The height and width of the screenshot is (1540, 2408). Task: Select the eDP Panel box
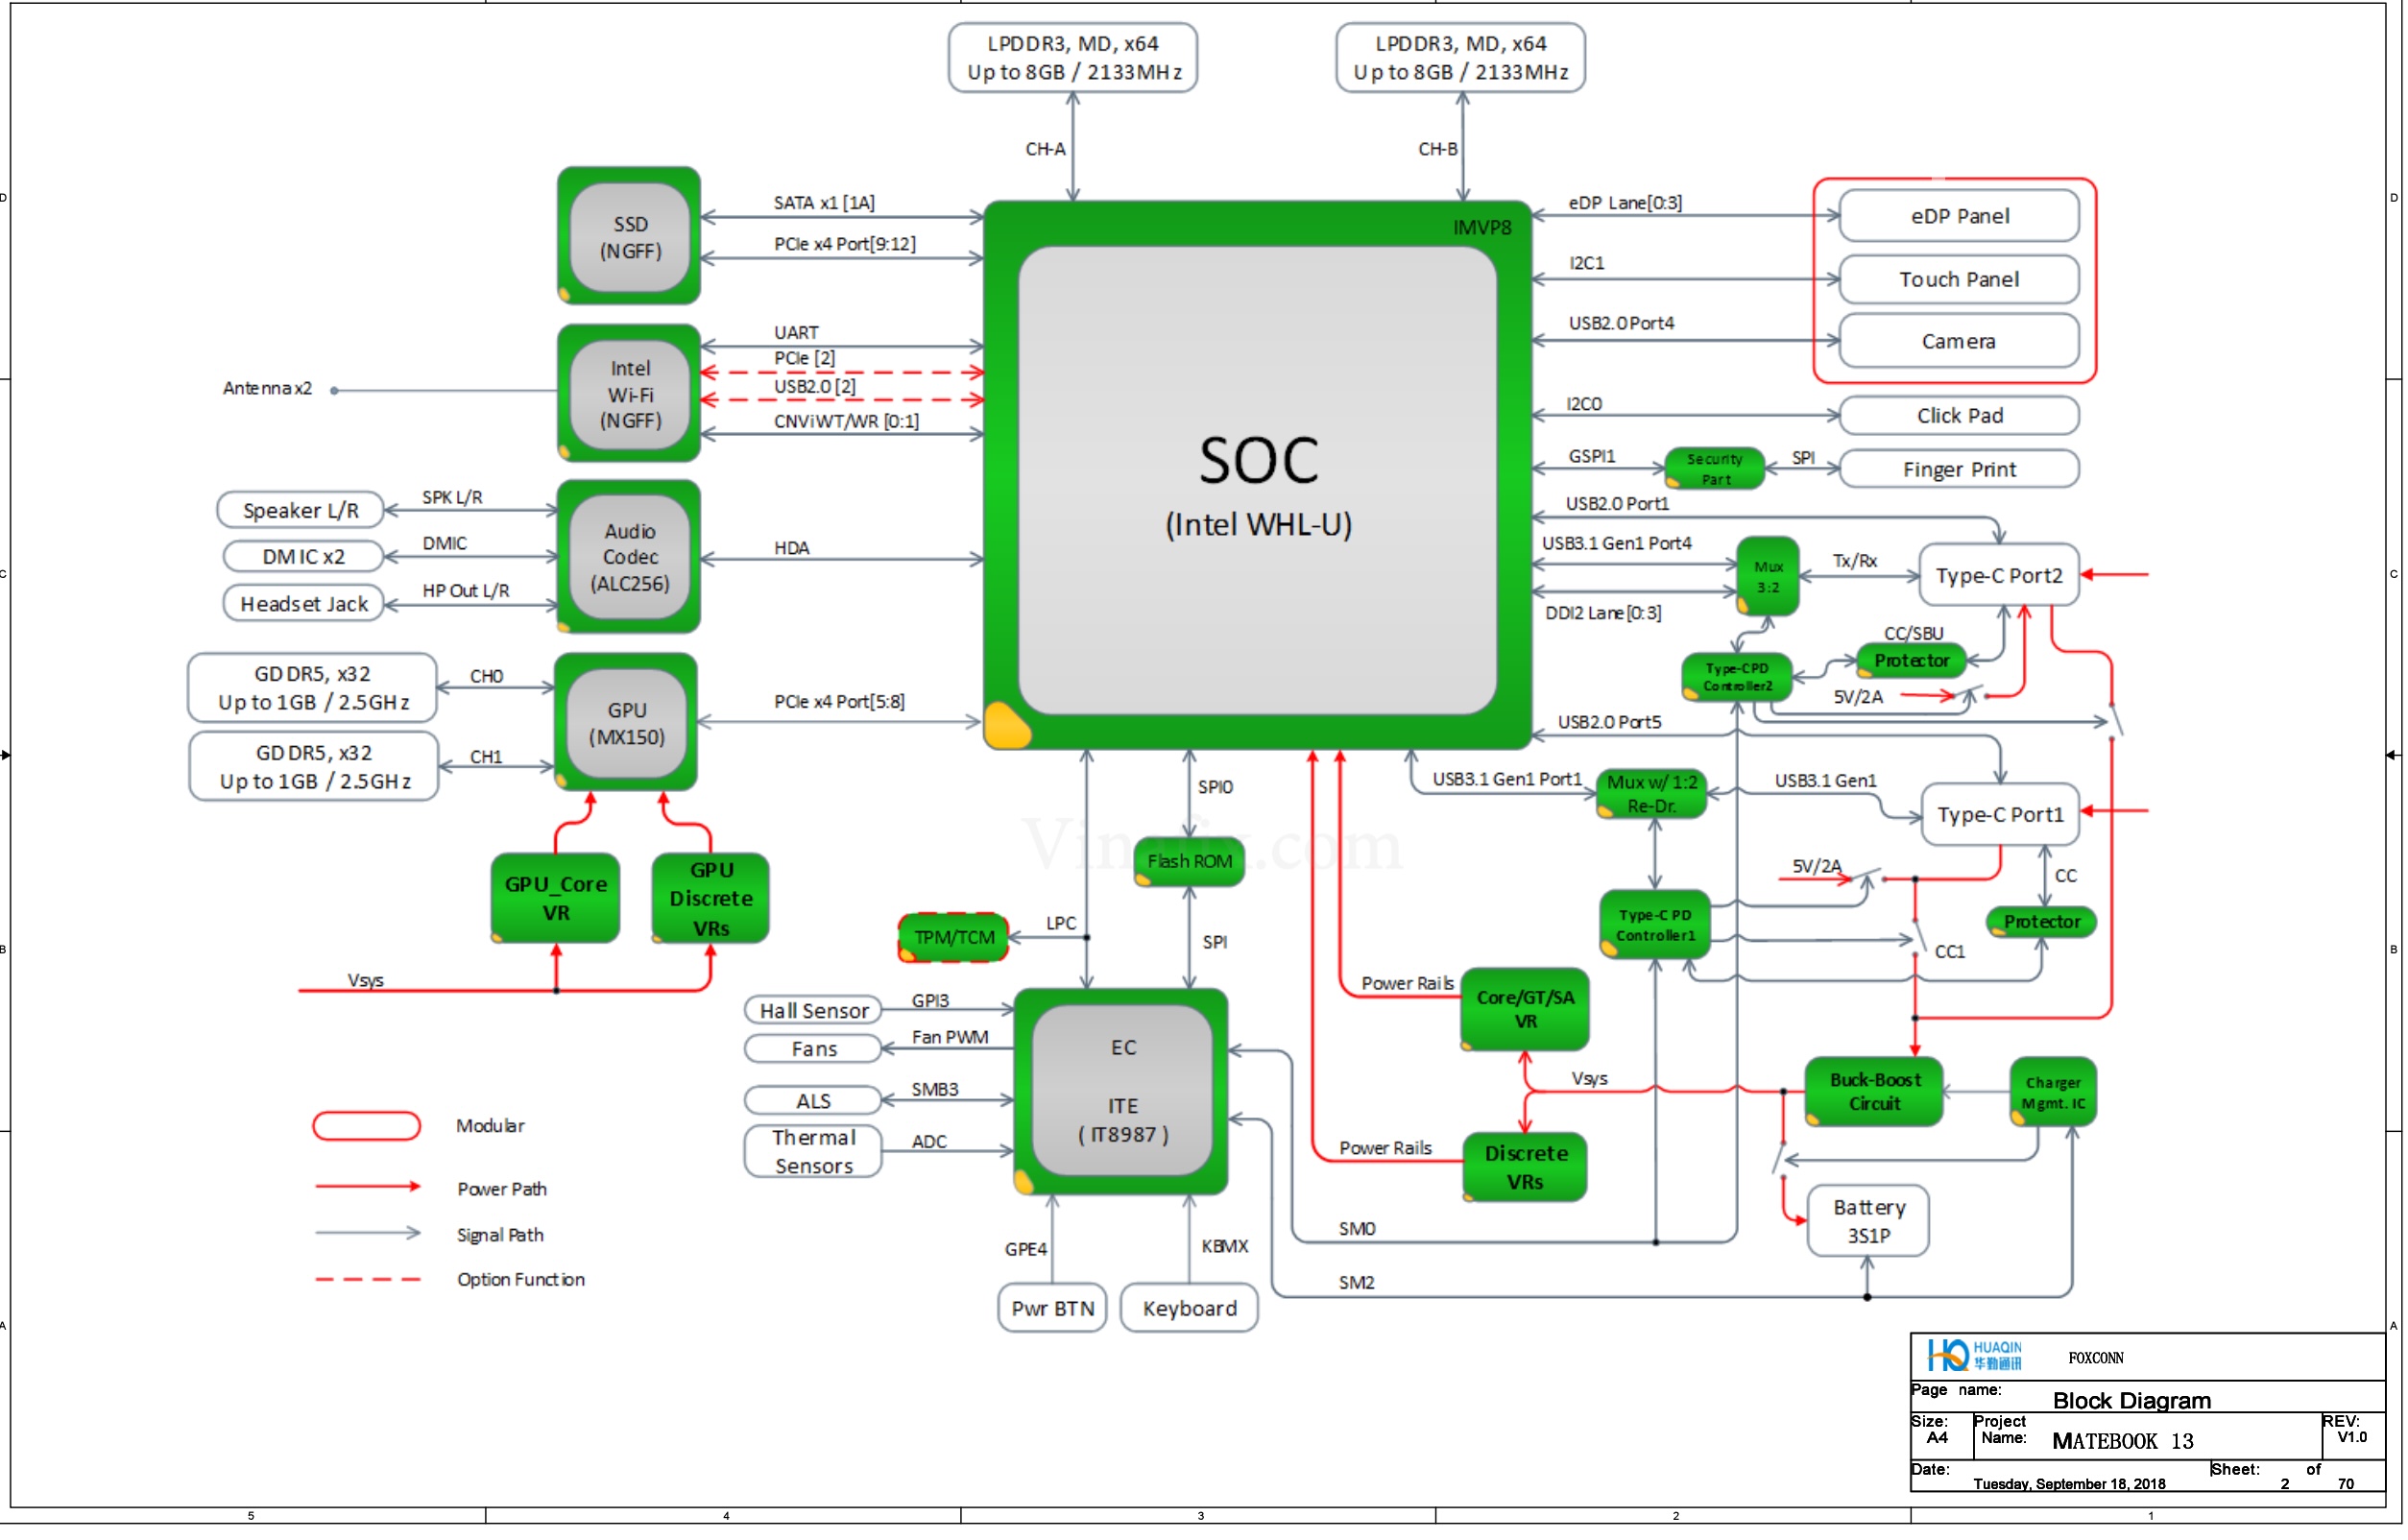coord(1959,216)
